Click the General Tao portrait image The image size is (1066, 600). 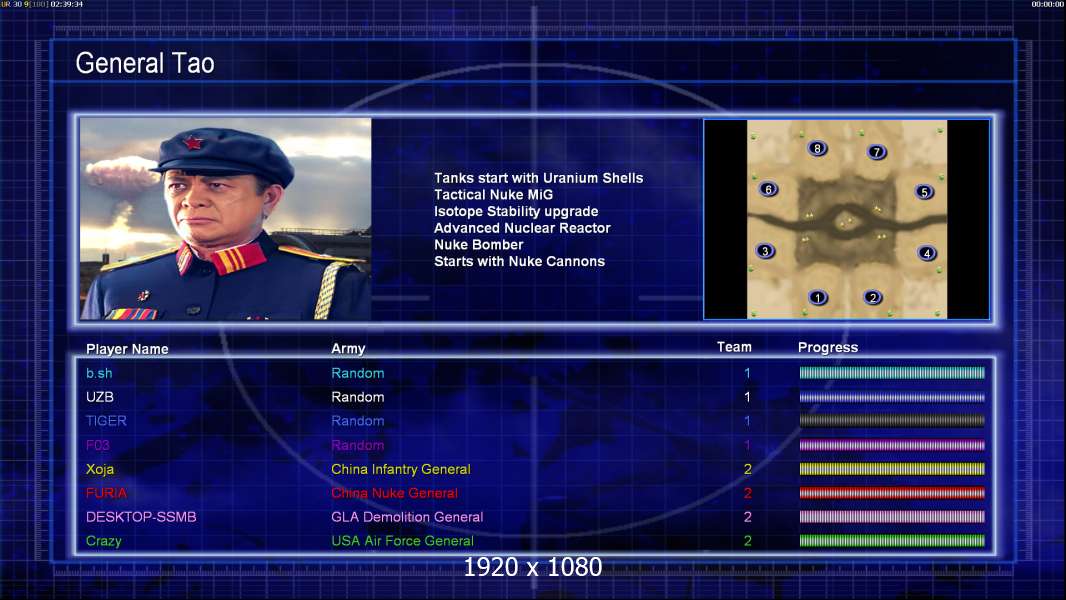(226, 219)
